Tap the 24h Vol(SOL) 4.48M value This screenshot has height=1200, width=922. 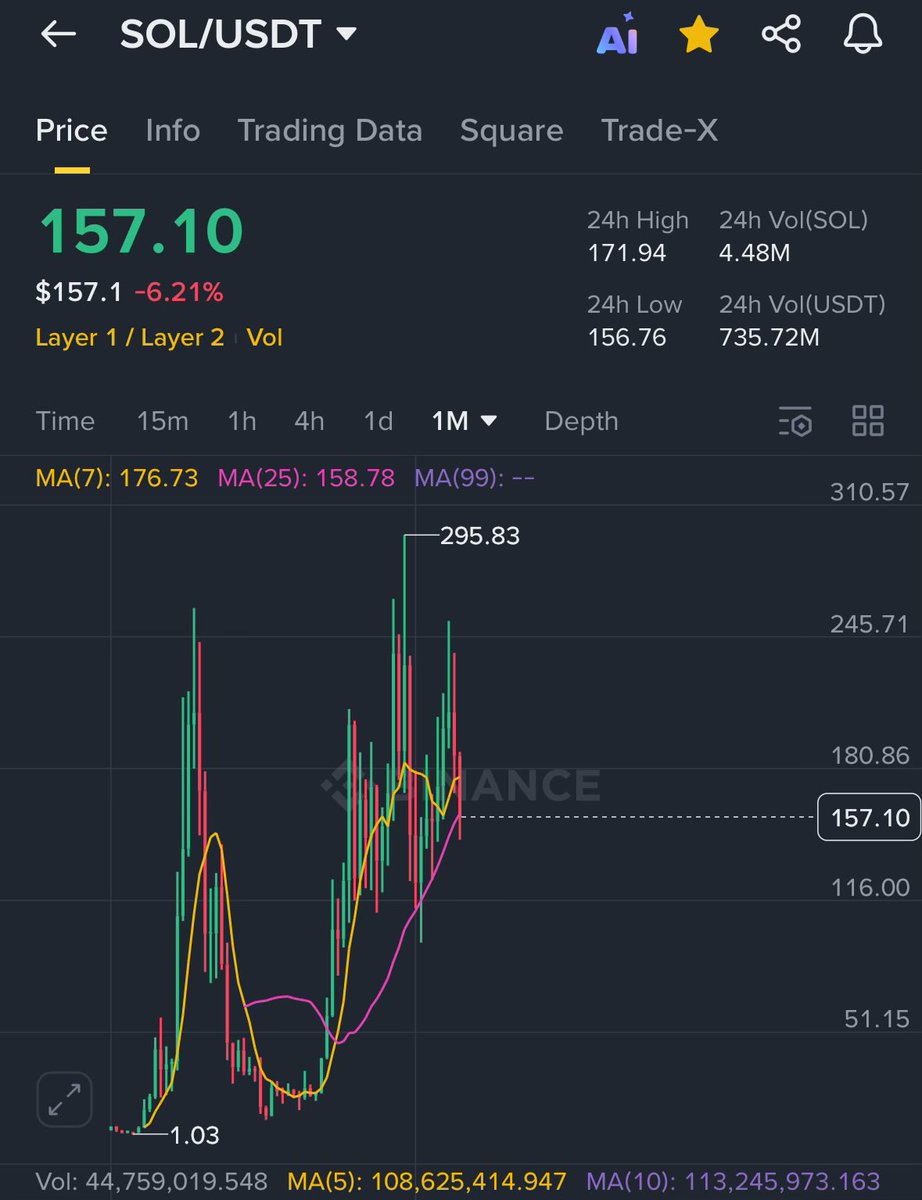click(754, 253)
